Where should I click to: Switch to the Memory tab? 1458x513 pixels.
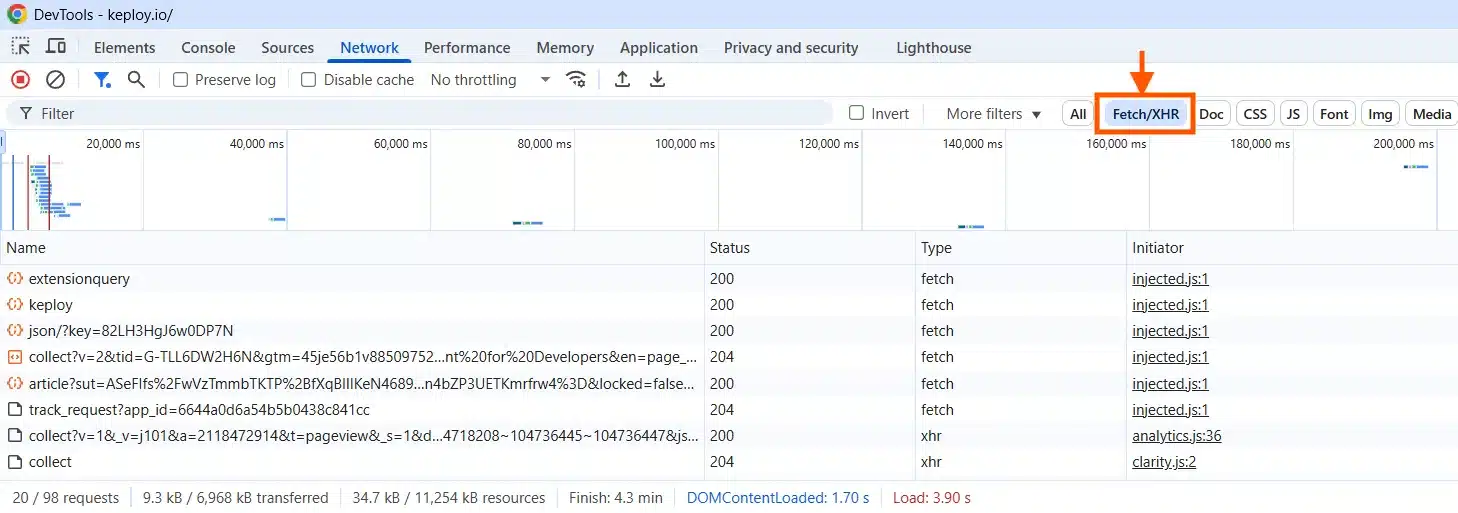pos(565,47)
